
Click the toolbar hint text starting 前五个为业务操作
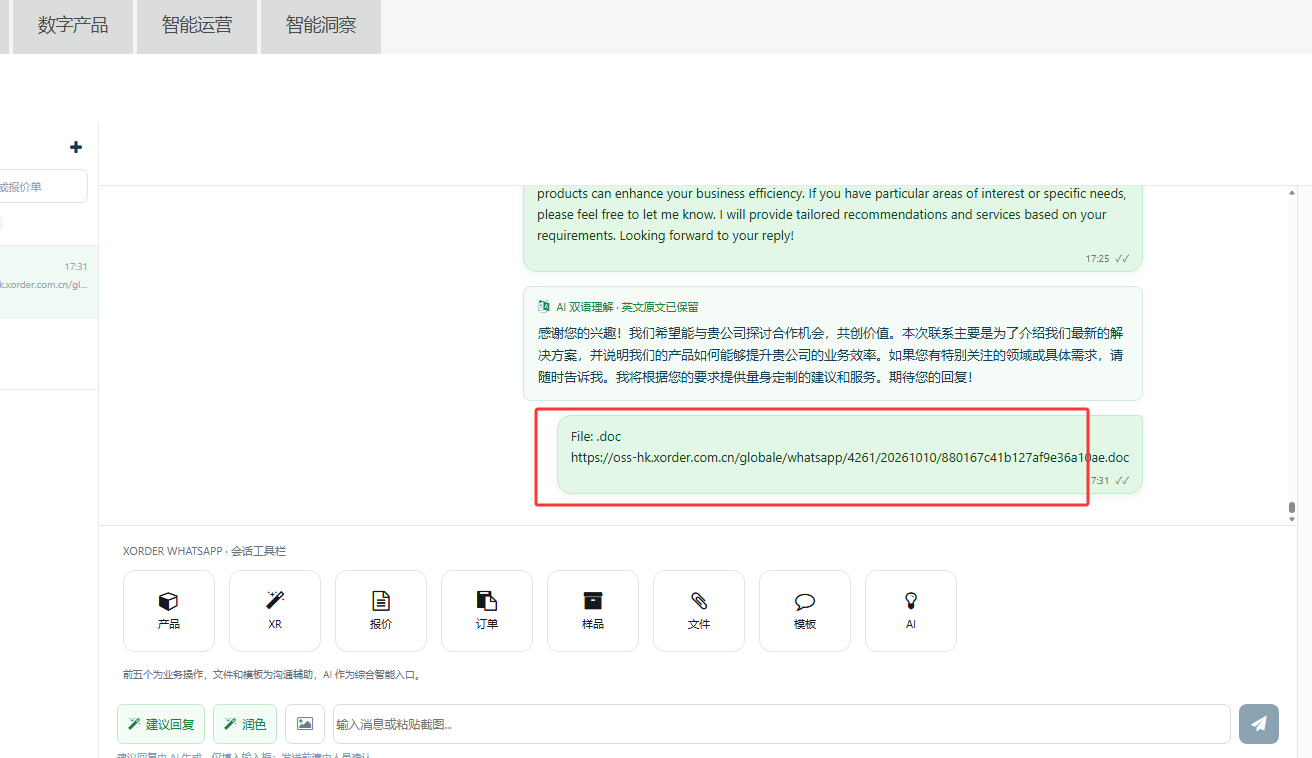[272, 675]
